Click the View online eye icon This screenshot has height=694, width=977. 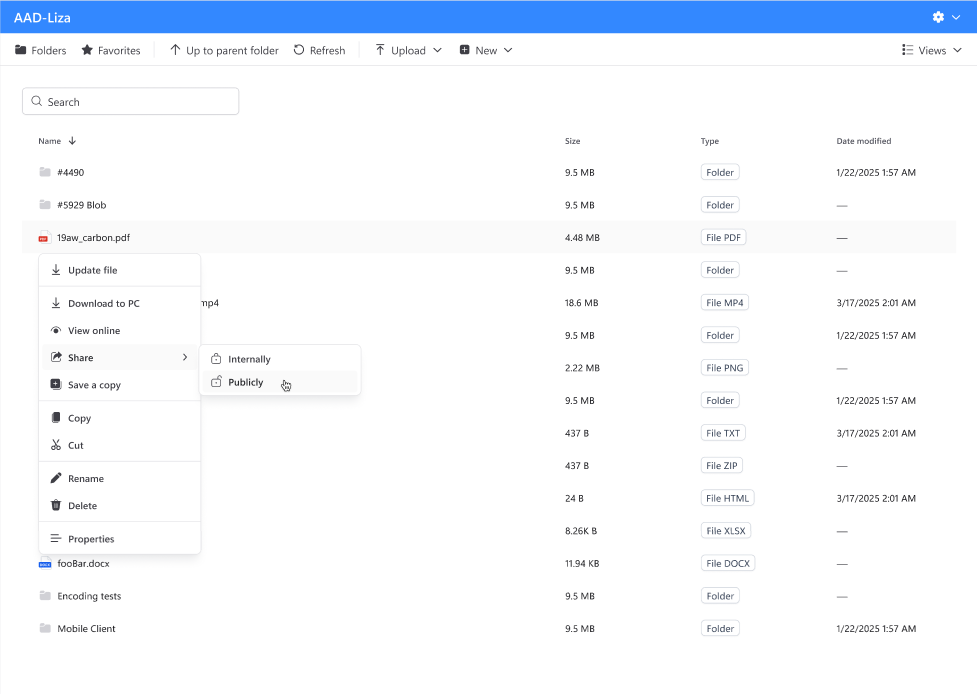54,330
